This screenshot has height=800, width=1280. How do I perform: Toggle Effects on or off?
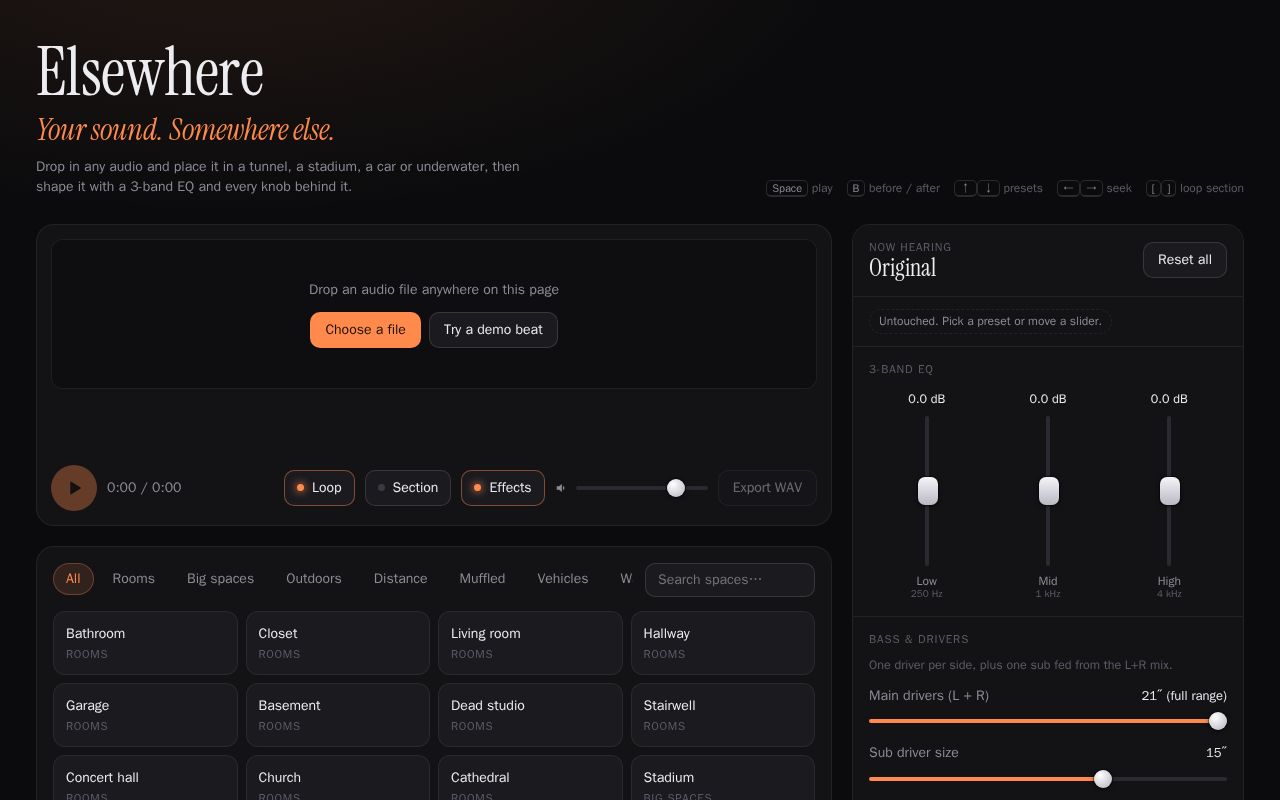(x=503, y=488)
